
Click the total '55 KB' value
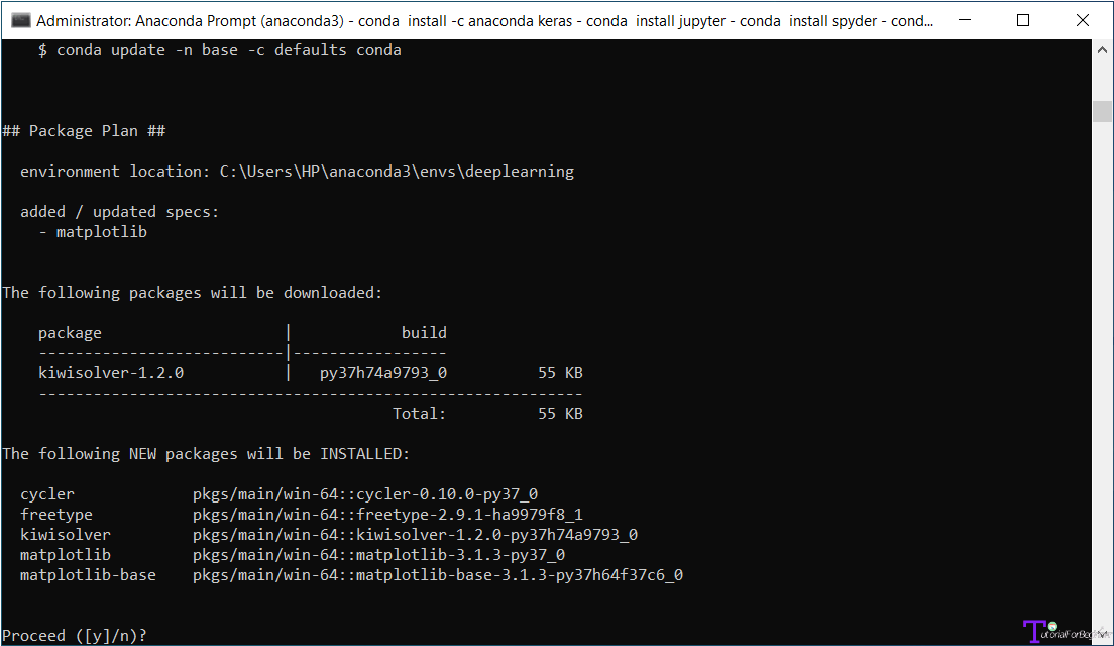tap(561, 414)
